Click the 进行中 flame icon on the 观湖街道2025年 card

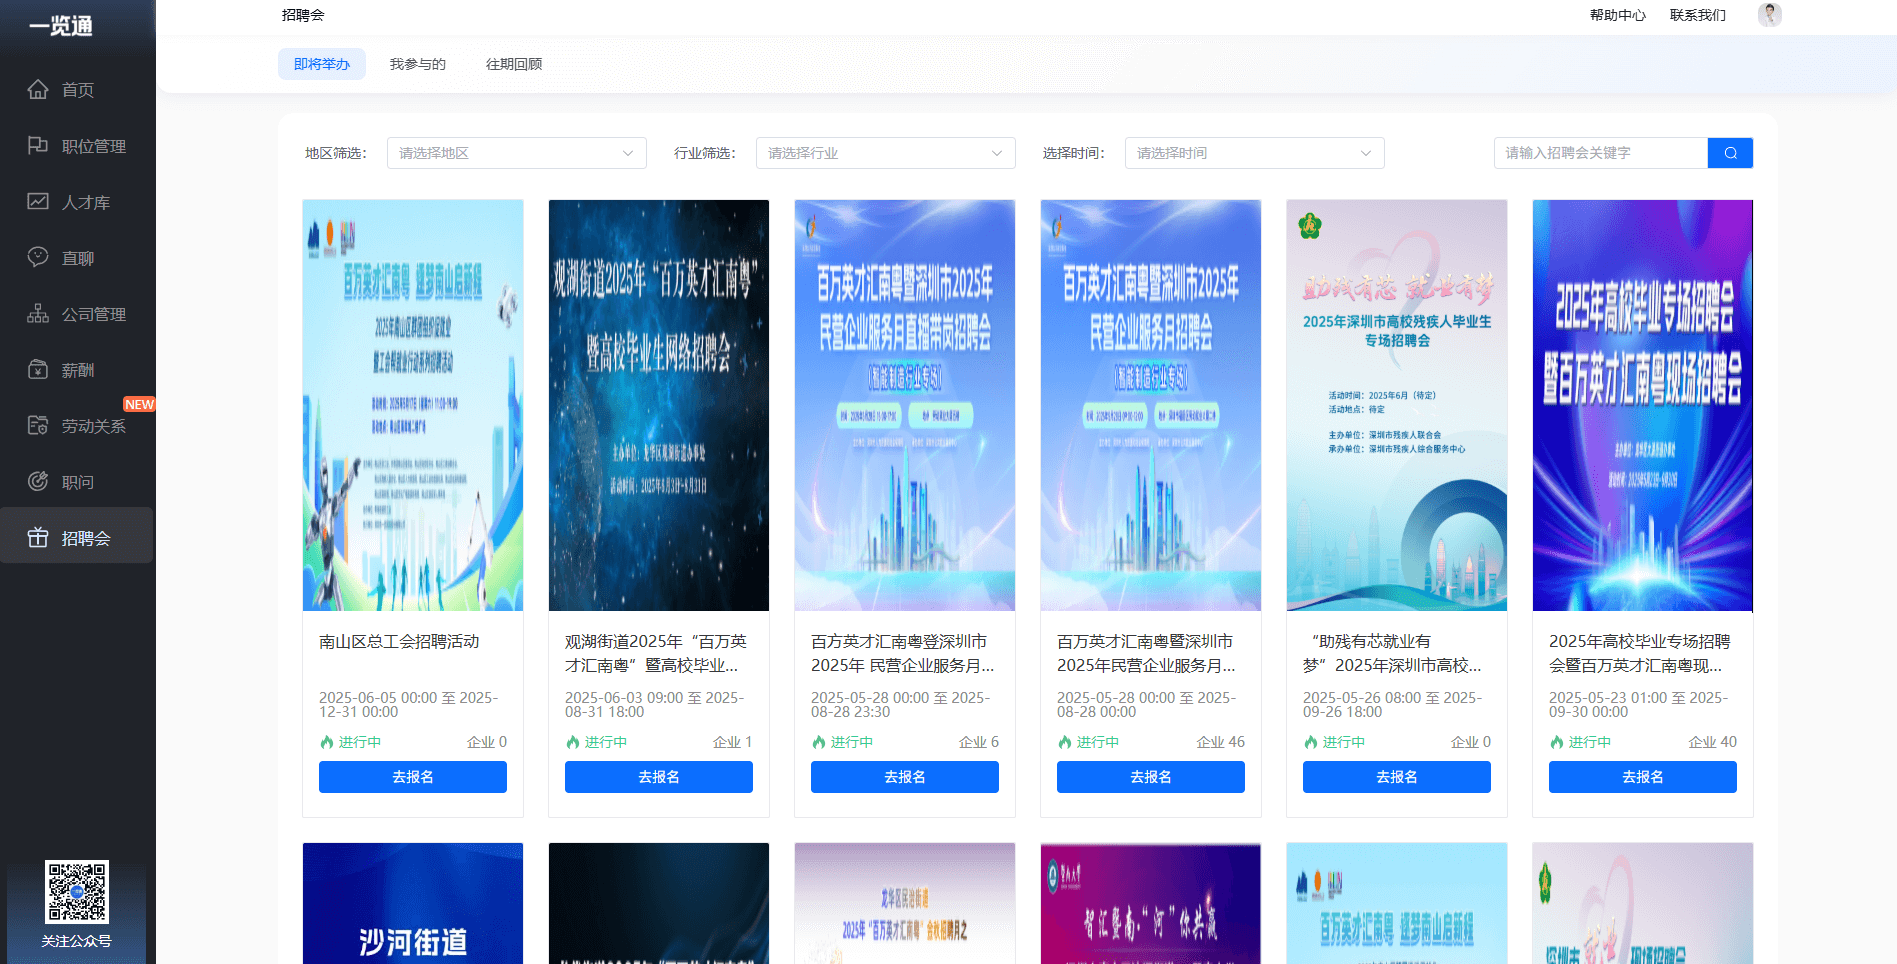click(x=572, y=742)
